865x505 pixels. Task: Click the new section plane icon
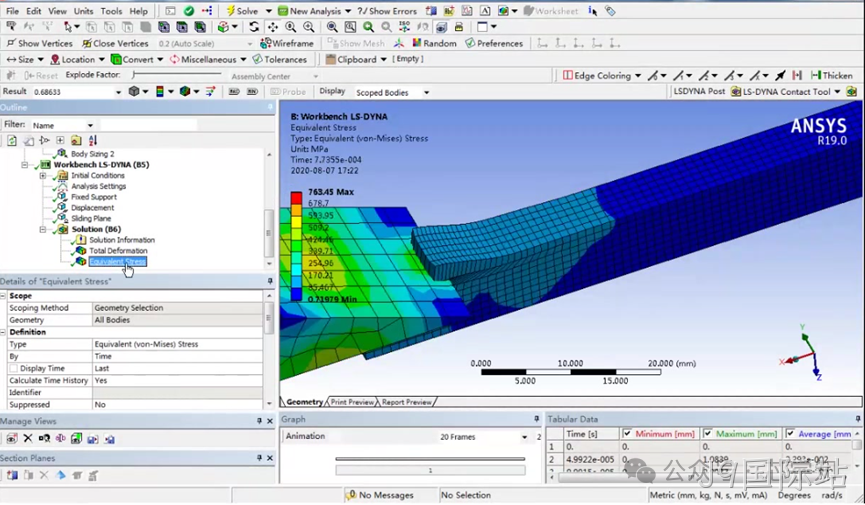pyautogui.click(x=12, y=475)
